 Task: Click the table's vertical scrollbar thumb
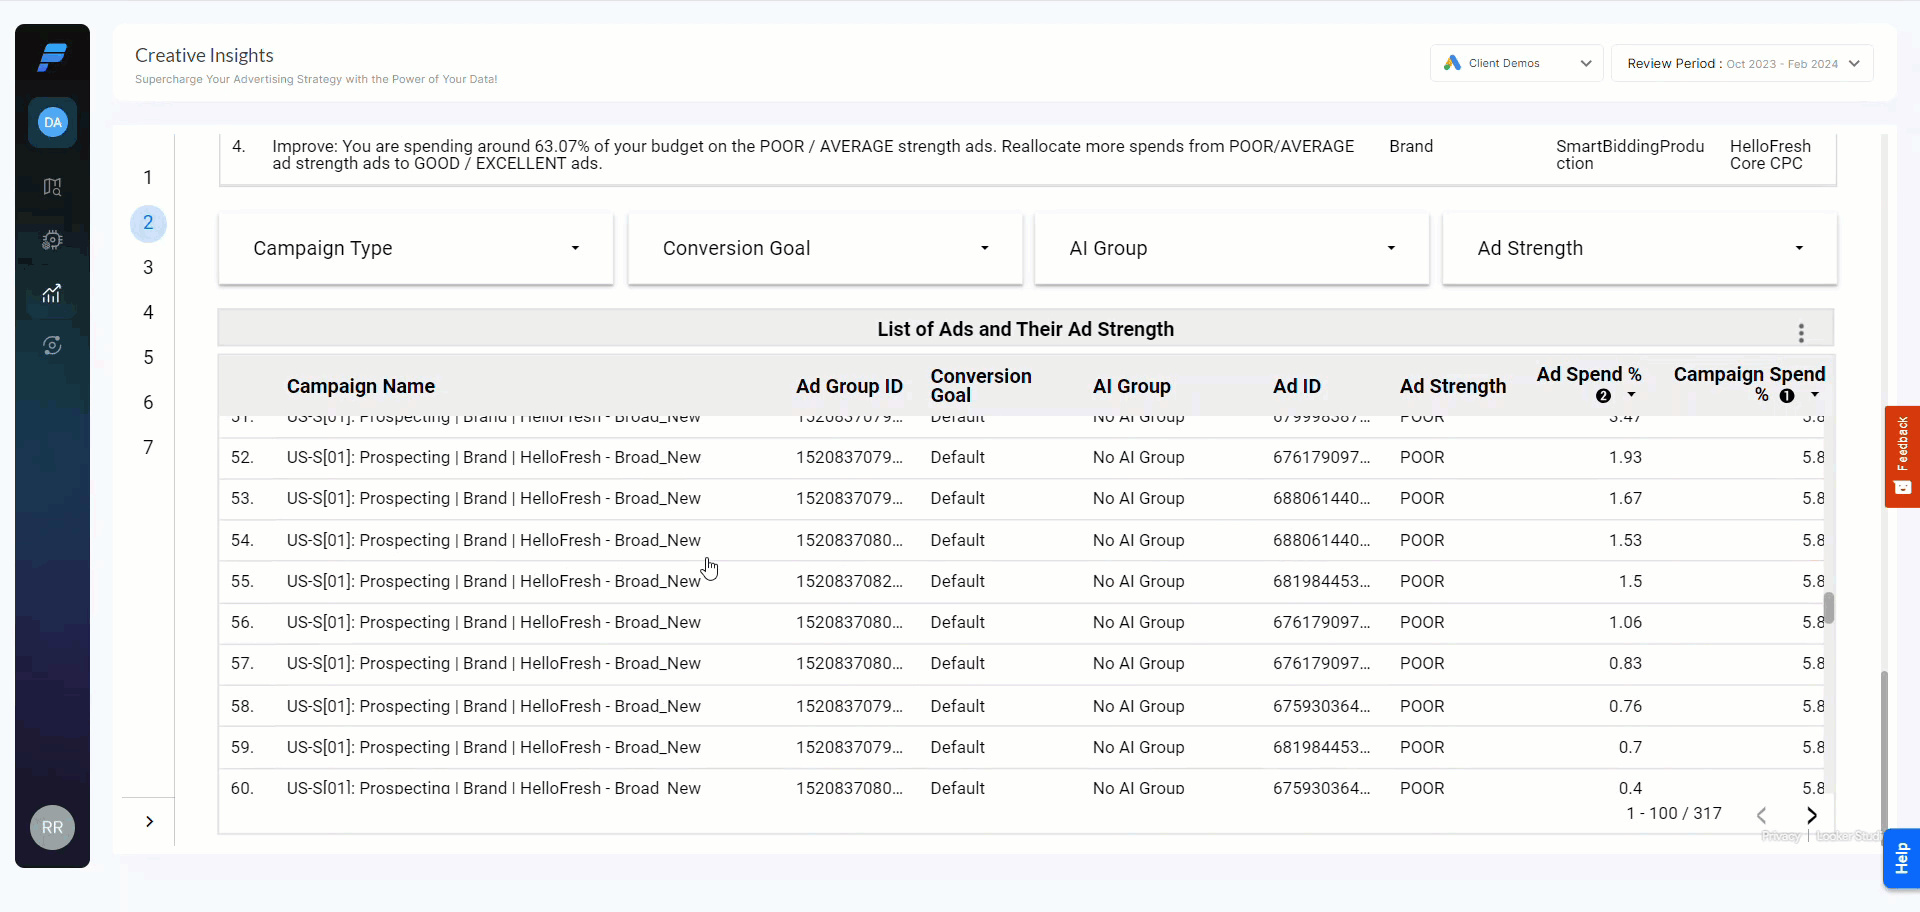[x=1829, y=607]
